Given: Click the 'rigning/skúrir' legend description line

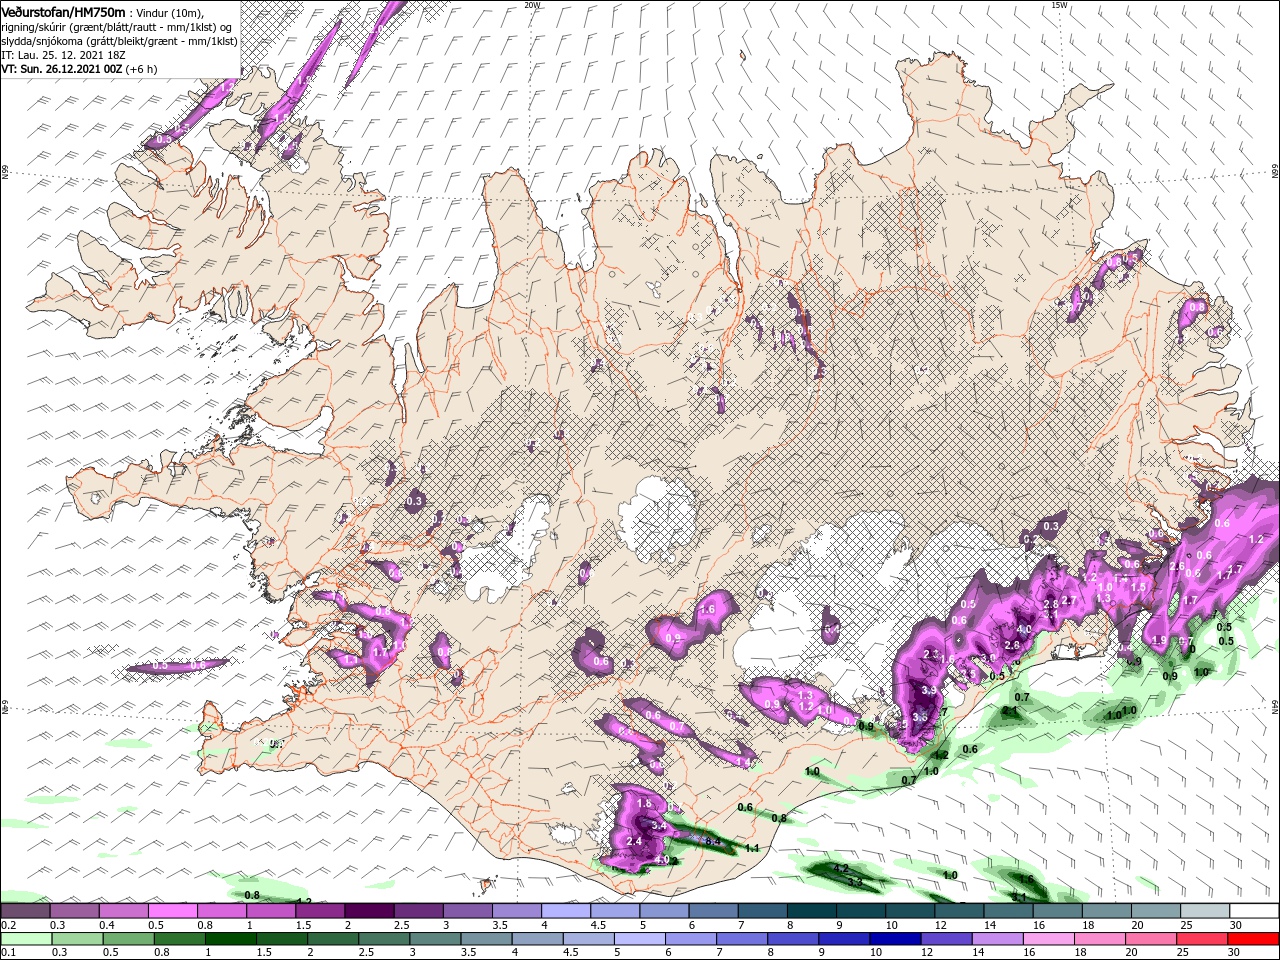Looking at the screenshot, I should point(117,26).
